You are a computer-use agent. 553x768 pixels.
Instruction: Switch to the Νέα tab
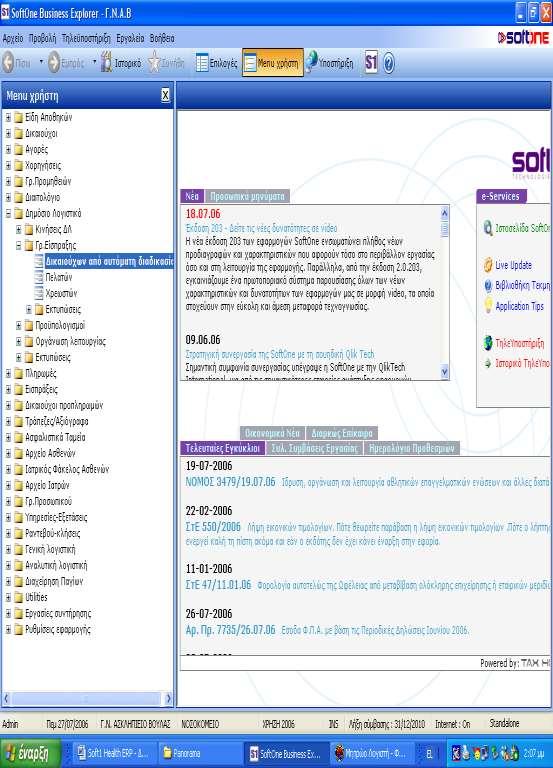point(192,196)
